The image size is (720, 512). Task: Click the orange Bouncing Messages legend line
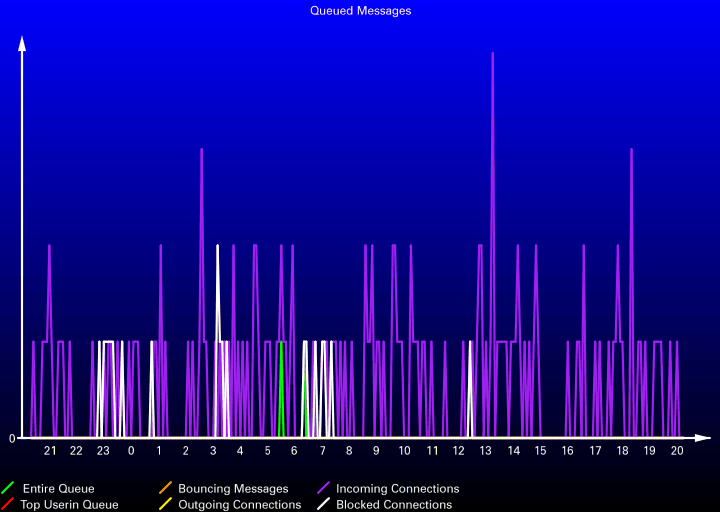click(x=165, y=489)
